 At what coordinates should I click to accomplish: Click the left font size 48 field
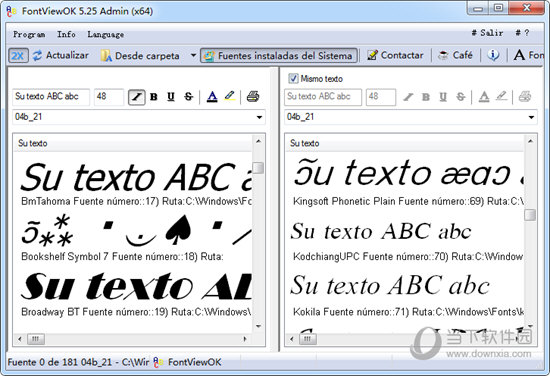pyautogui.click(x=109, y=97)
